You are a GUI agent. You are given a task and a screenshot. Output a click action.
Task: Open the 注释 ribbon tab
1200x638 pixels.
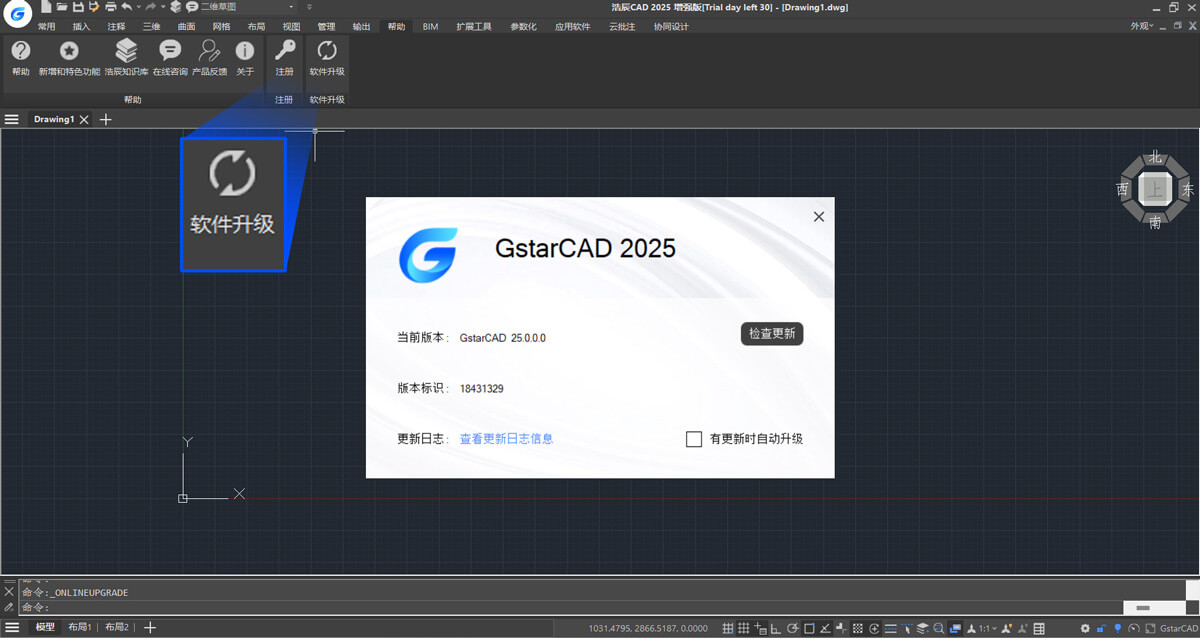[116, 27]
